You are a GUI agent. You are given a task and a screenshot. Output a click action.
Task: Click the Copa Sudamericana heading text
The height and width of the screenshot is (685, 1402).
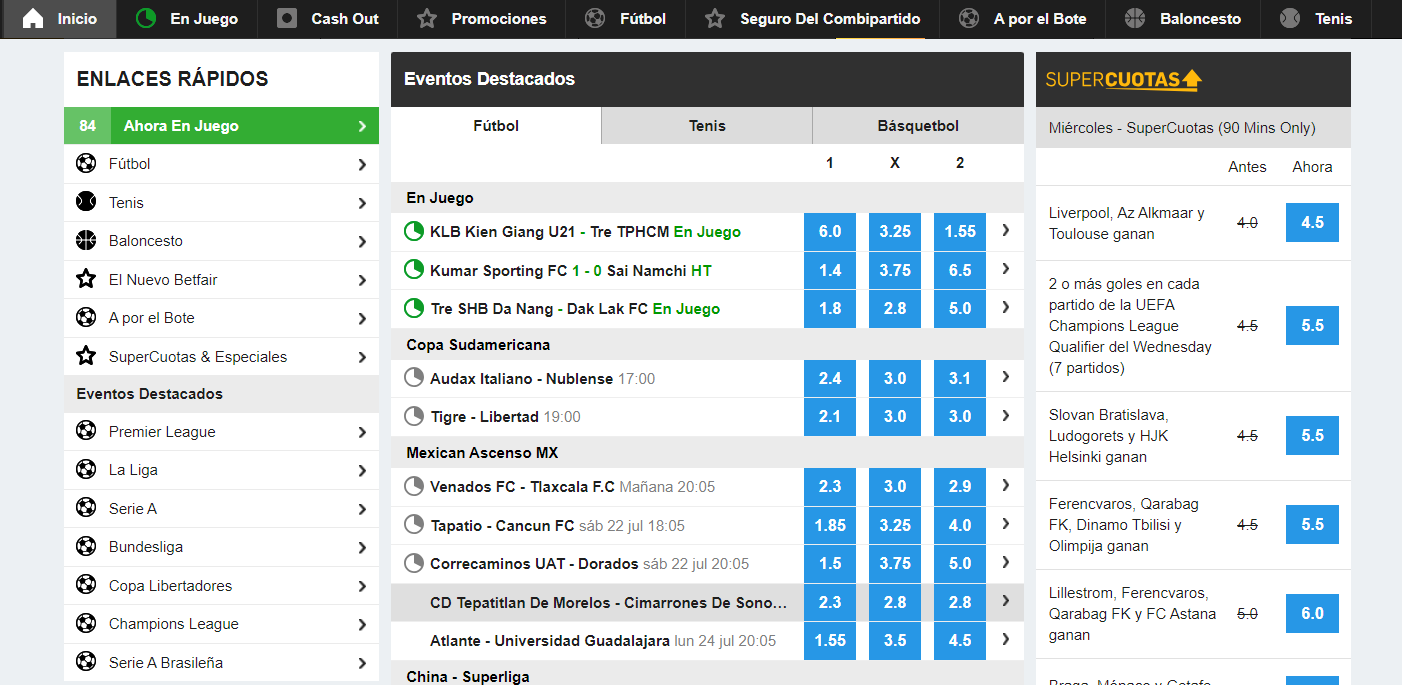(x=478, y=345)
